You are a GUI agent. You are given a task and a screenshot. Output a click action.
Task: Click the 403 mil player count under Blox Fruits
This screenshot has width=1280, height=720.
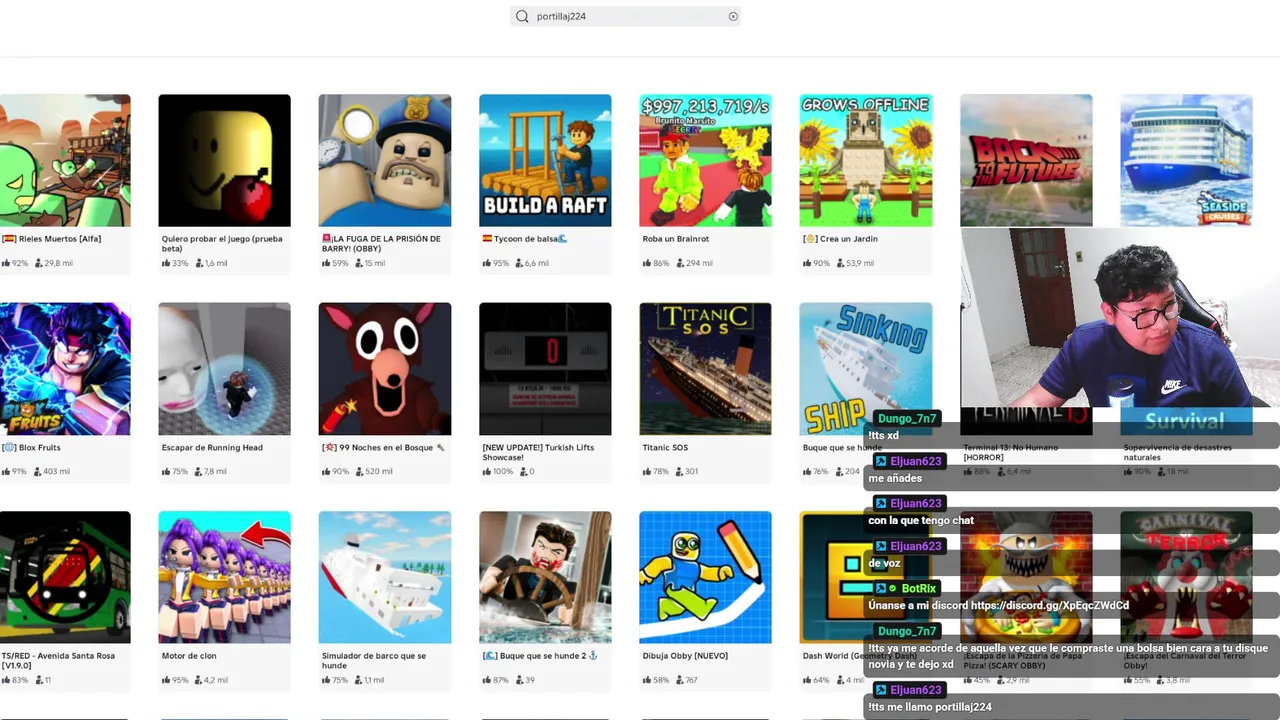[52, 471]
